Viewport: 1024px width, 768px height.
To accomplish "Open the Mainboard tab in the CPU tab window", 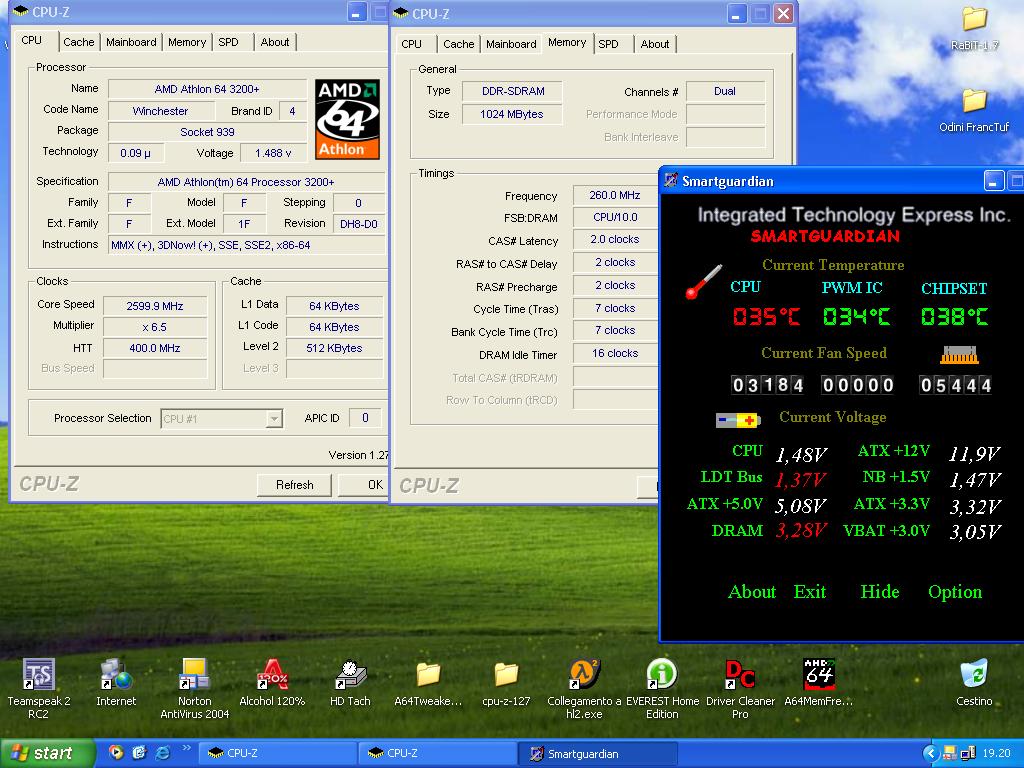I will point(131,42).
